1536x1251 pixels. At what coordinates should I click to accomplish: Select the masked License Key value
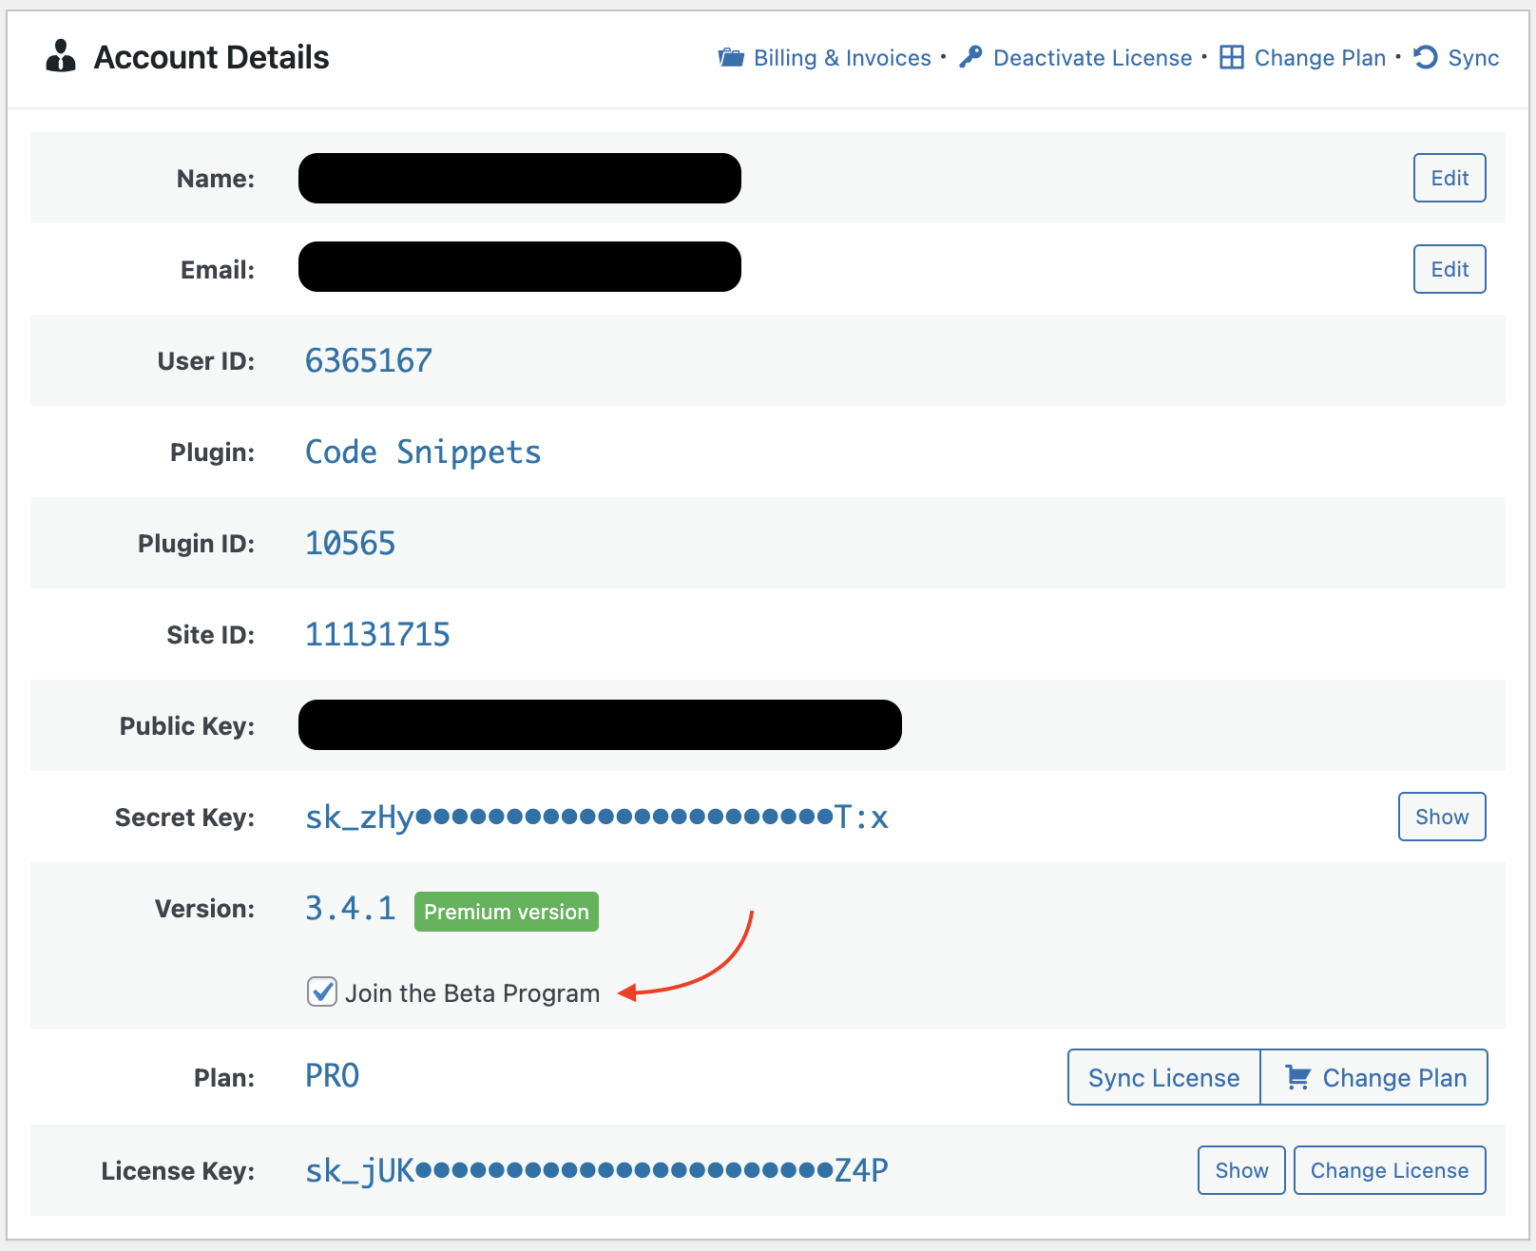coord(597,1170)
